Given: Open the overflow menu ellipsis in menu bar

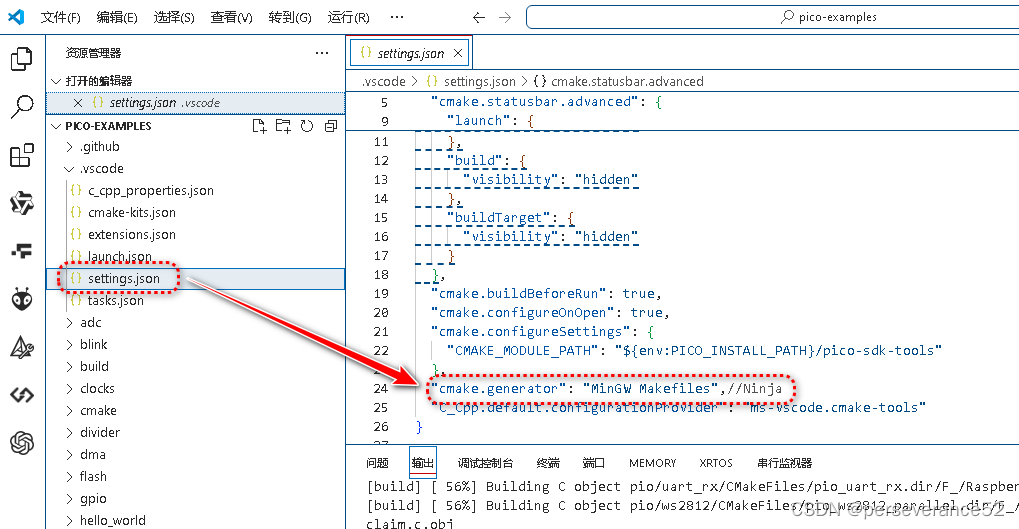Looking at the screenshot, I should point(397,18).
